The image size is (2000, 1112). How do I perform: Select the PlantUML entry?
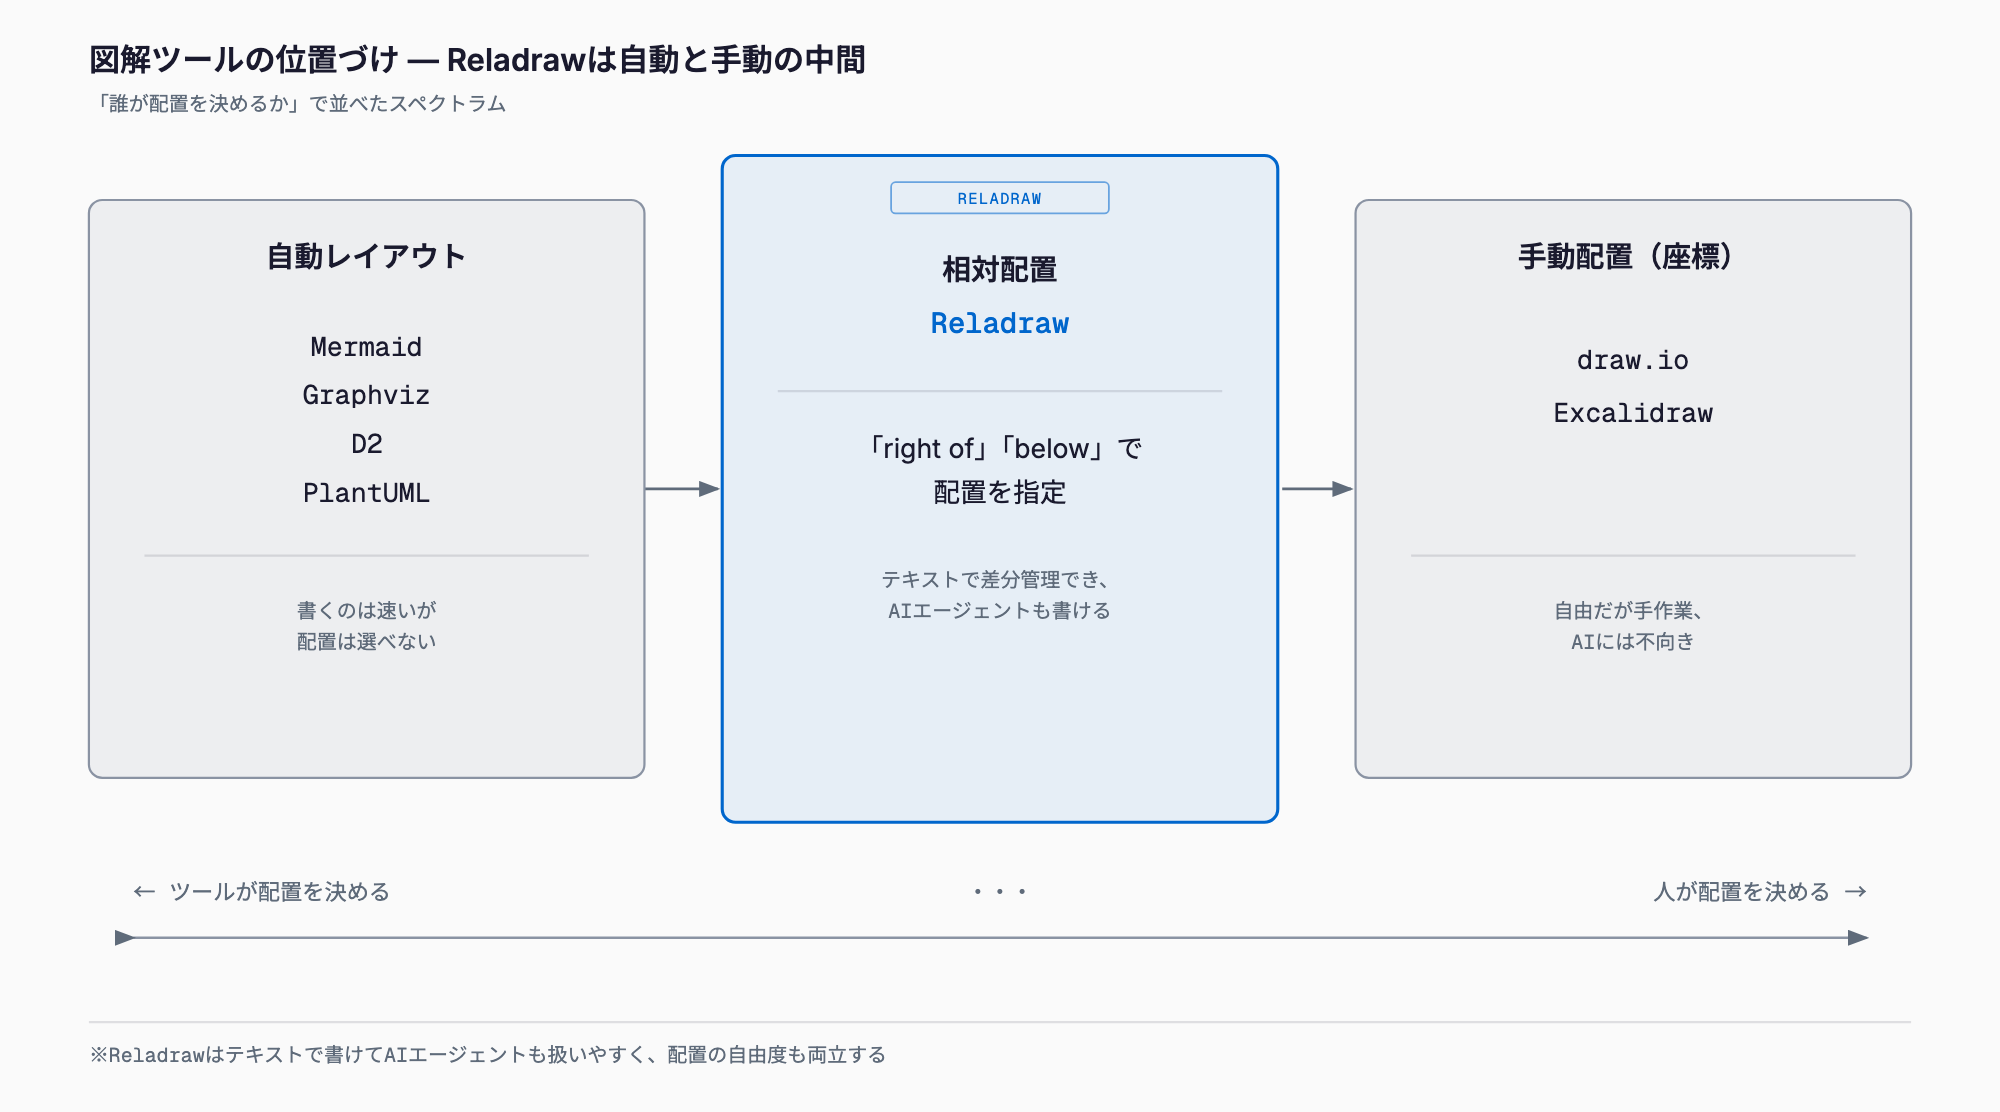click(x=366, y=492)
